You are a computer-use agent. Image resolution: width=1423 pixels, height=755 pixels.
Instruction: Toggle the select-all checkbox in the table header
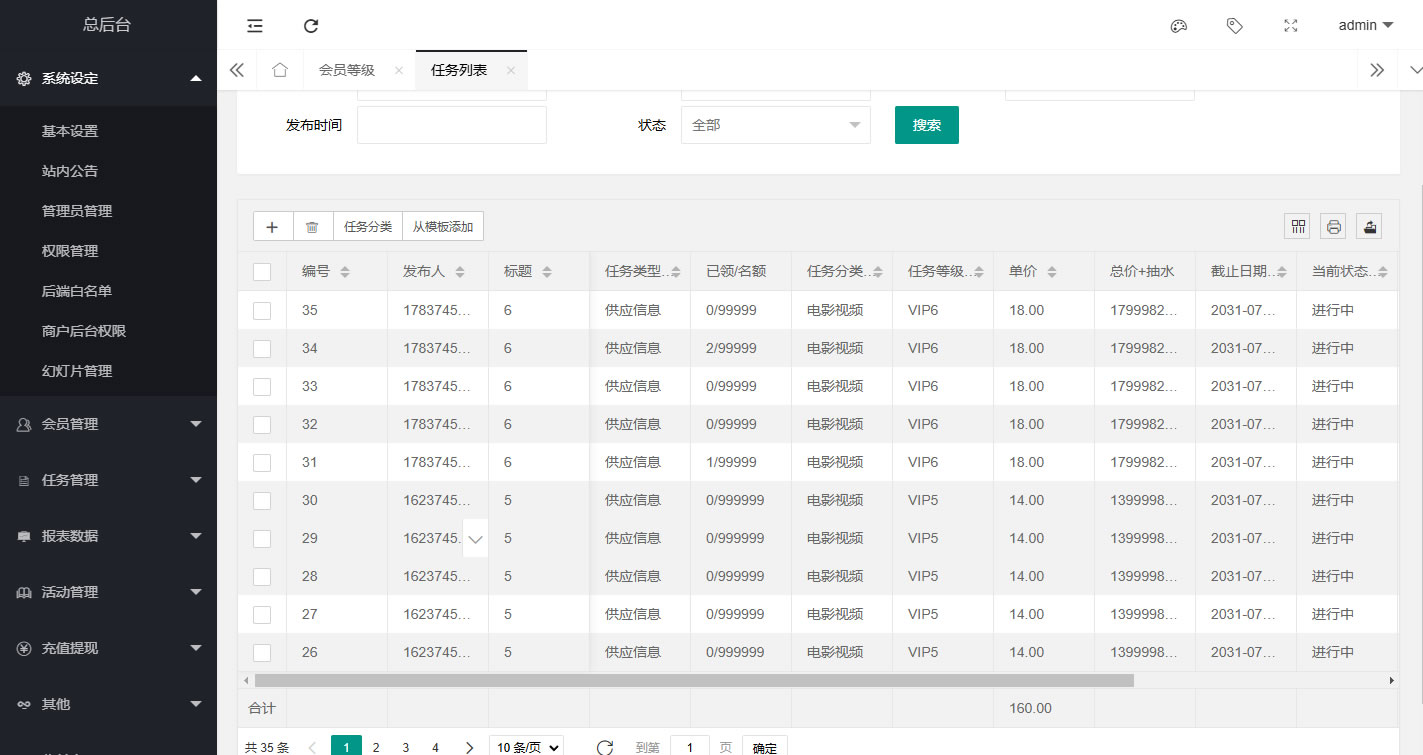coord(262,272)
